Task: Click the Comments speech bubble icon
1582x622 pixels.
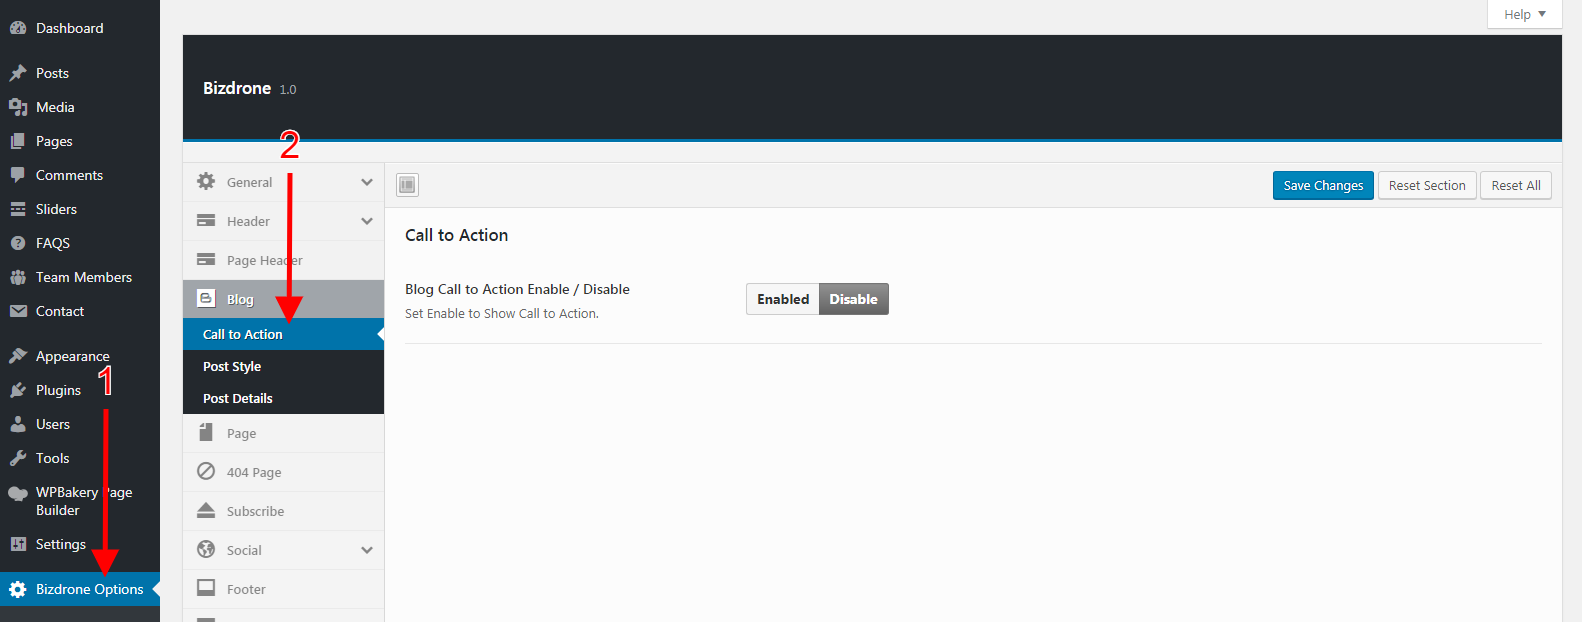Action: (x=18, y=175)
